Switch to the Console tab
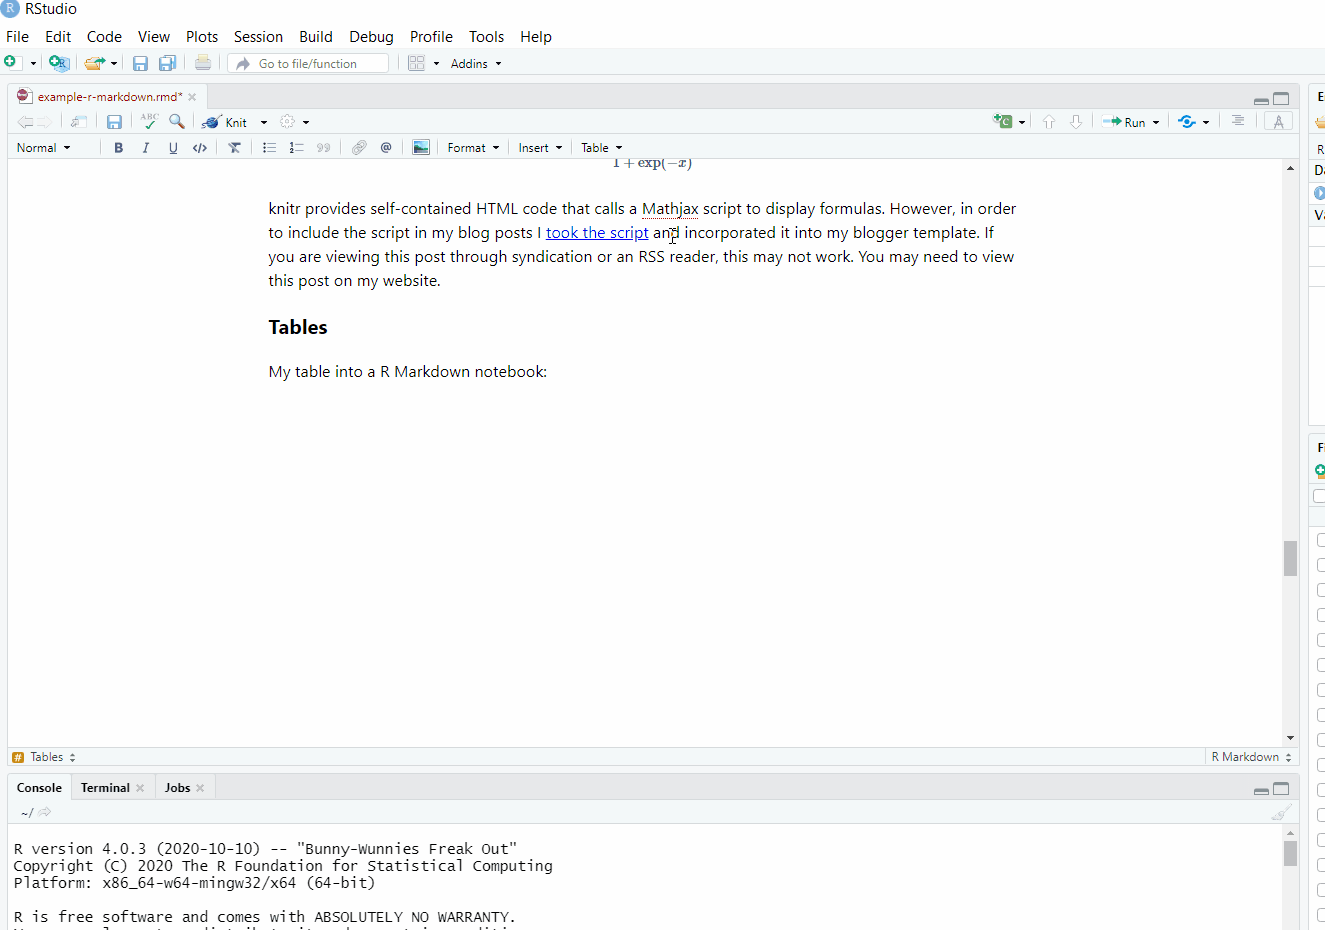 pyautogui.click(x=39, y=788)
